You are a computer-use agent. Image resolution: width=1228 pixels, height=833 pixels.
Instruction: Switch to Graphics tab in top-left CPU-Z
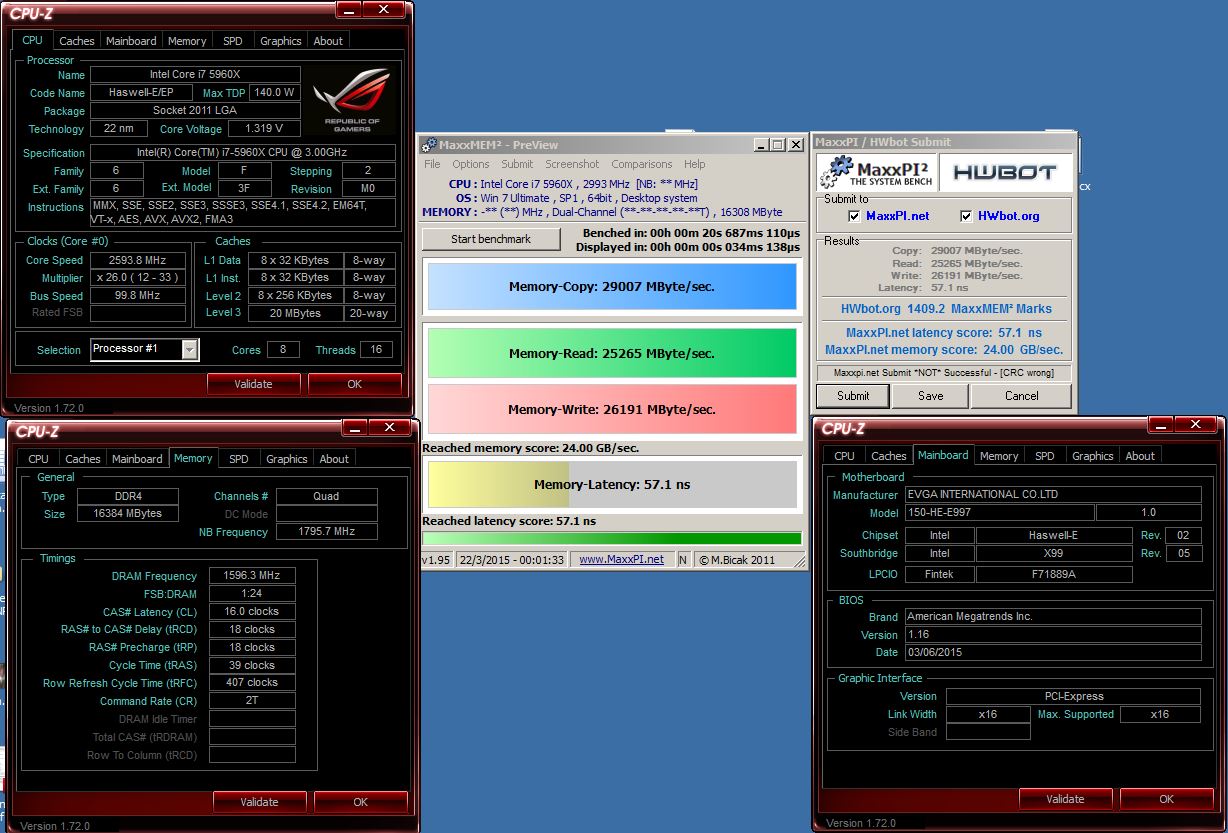280,41
